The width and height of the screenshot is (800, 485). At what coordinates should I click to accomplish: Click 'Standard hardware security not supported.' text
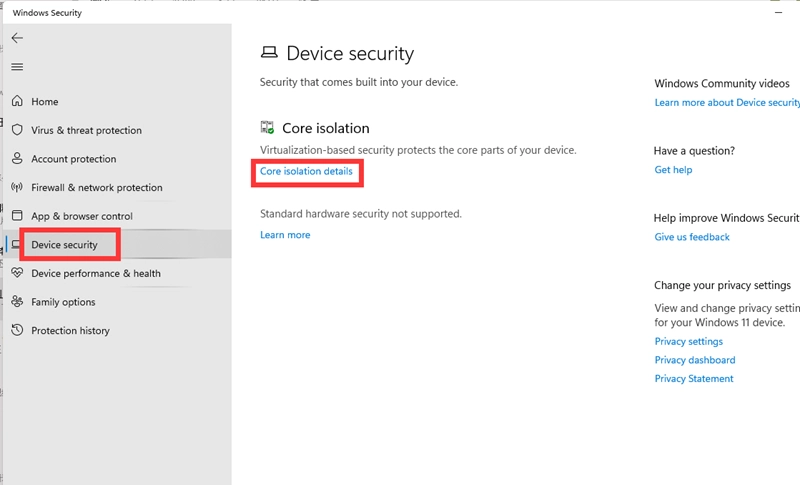coord(361,214)
